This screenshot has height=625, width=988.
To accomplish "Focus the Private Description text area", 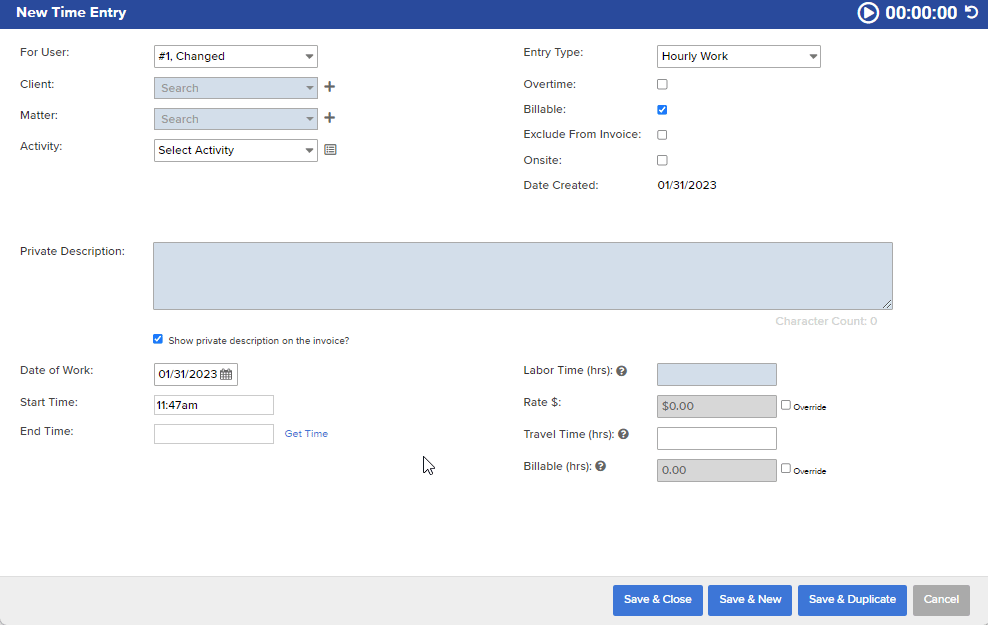I will point(523,276).
